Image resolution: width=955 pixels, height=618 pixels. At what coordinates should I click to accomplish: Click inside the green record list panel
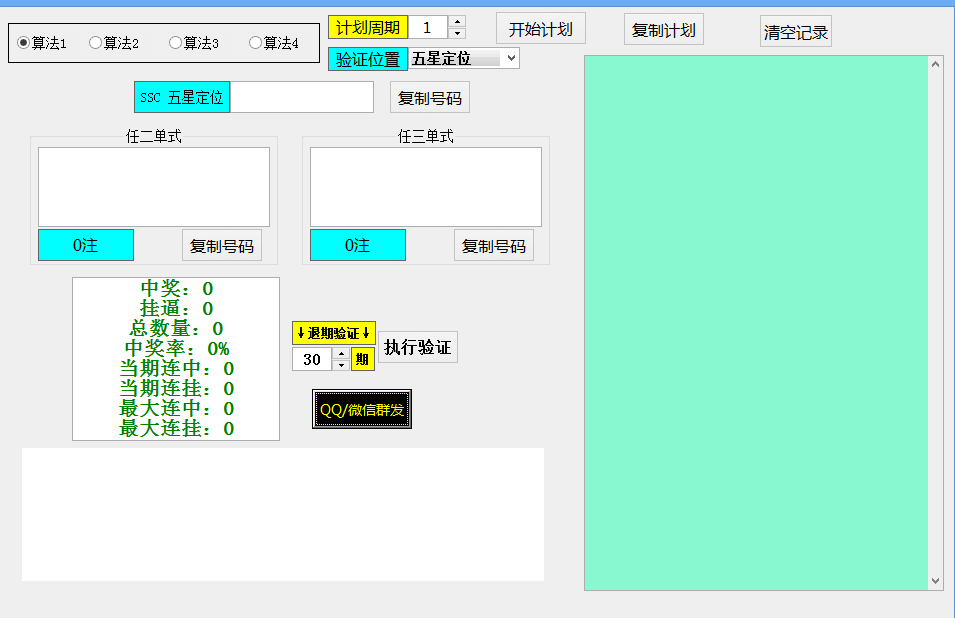tap(756, 323)
